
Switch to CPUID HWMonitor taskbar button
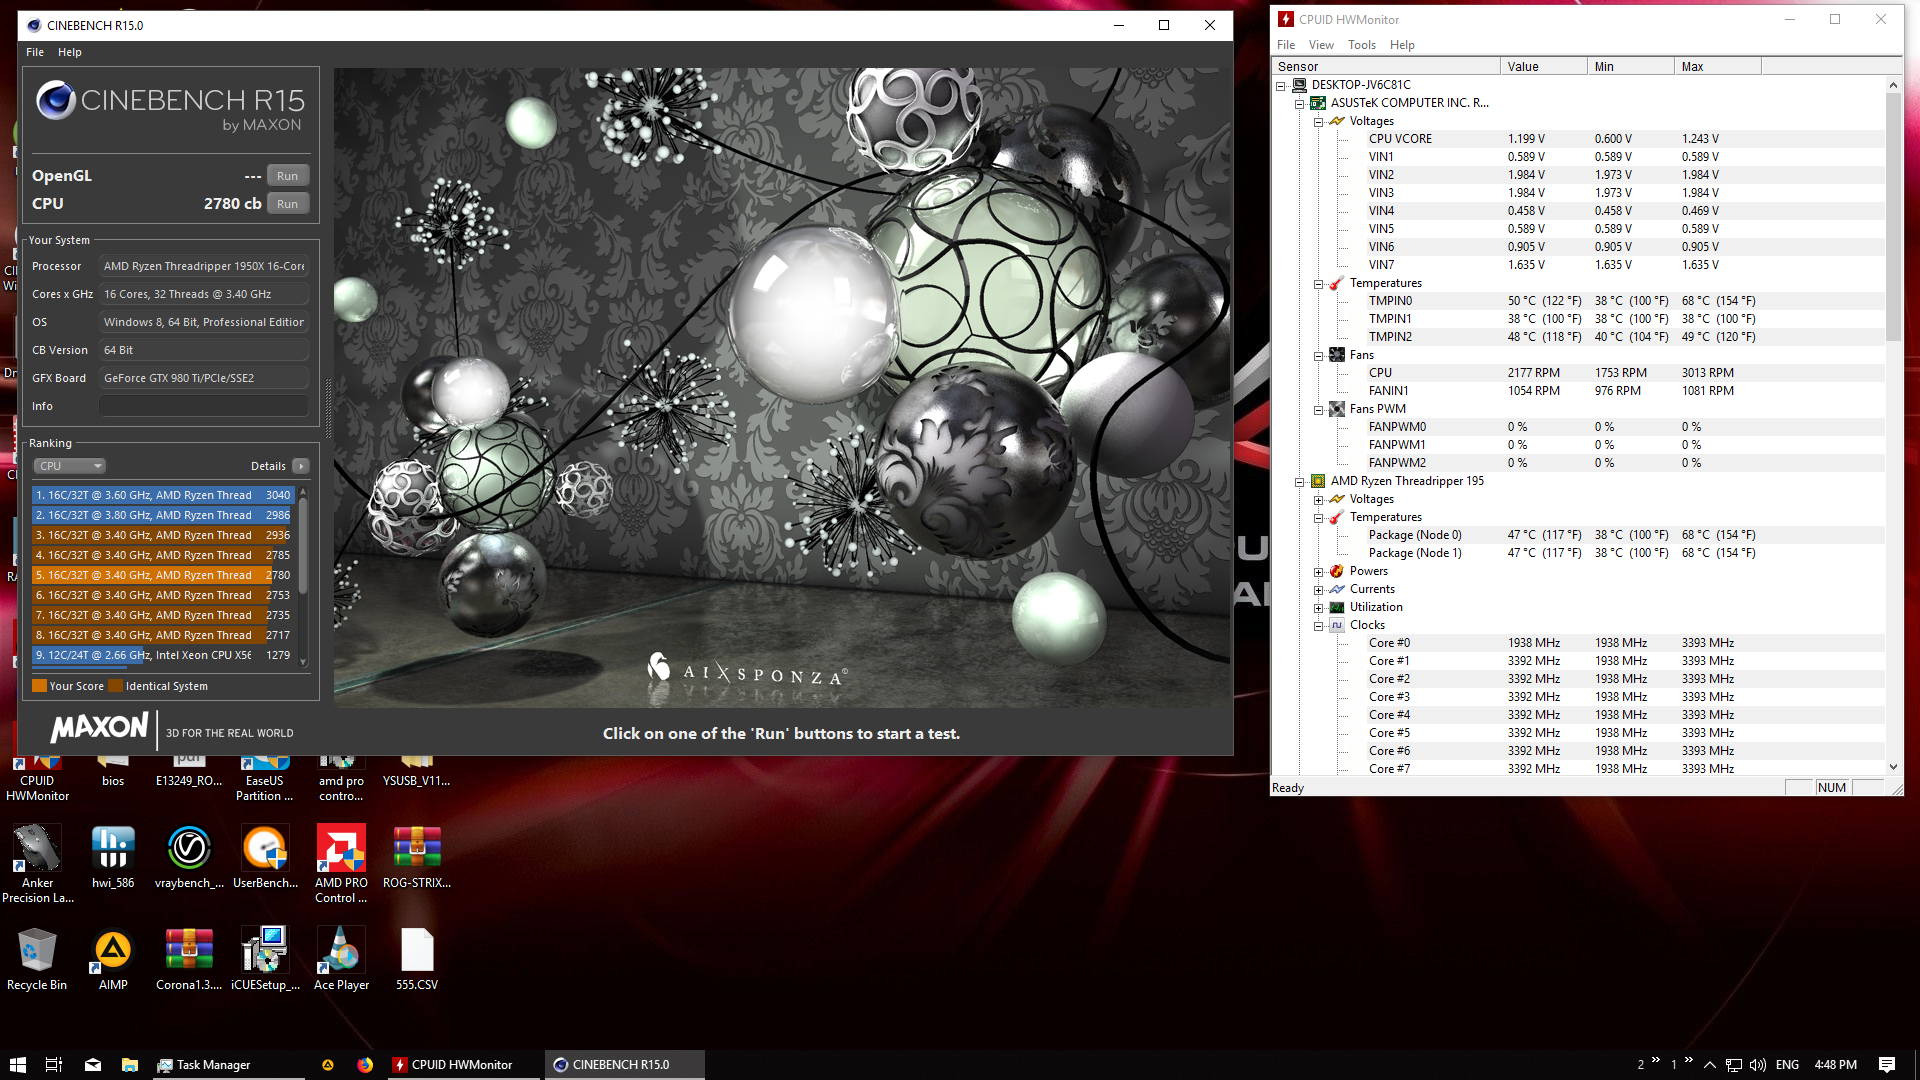point(463,1065)
